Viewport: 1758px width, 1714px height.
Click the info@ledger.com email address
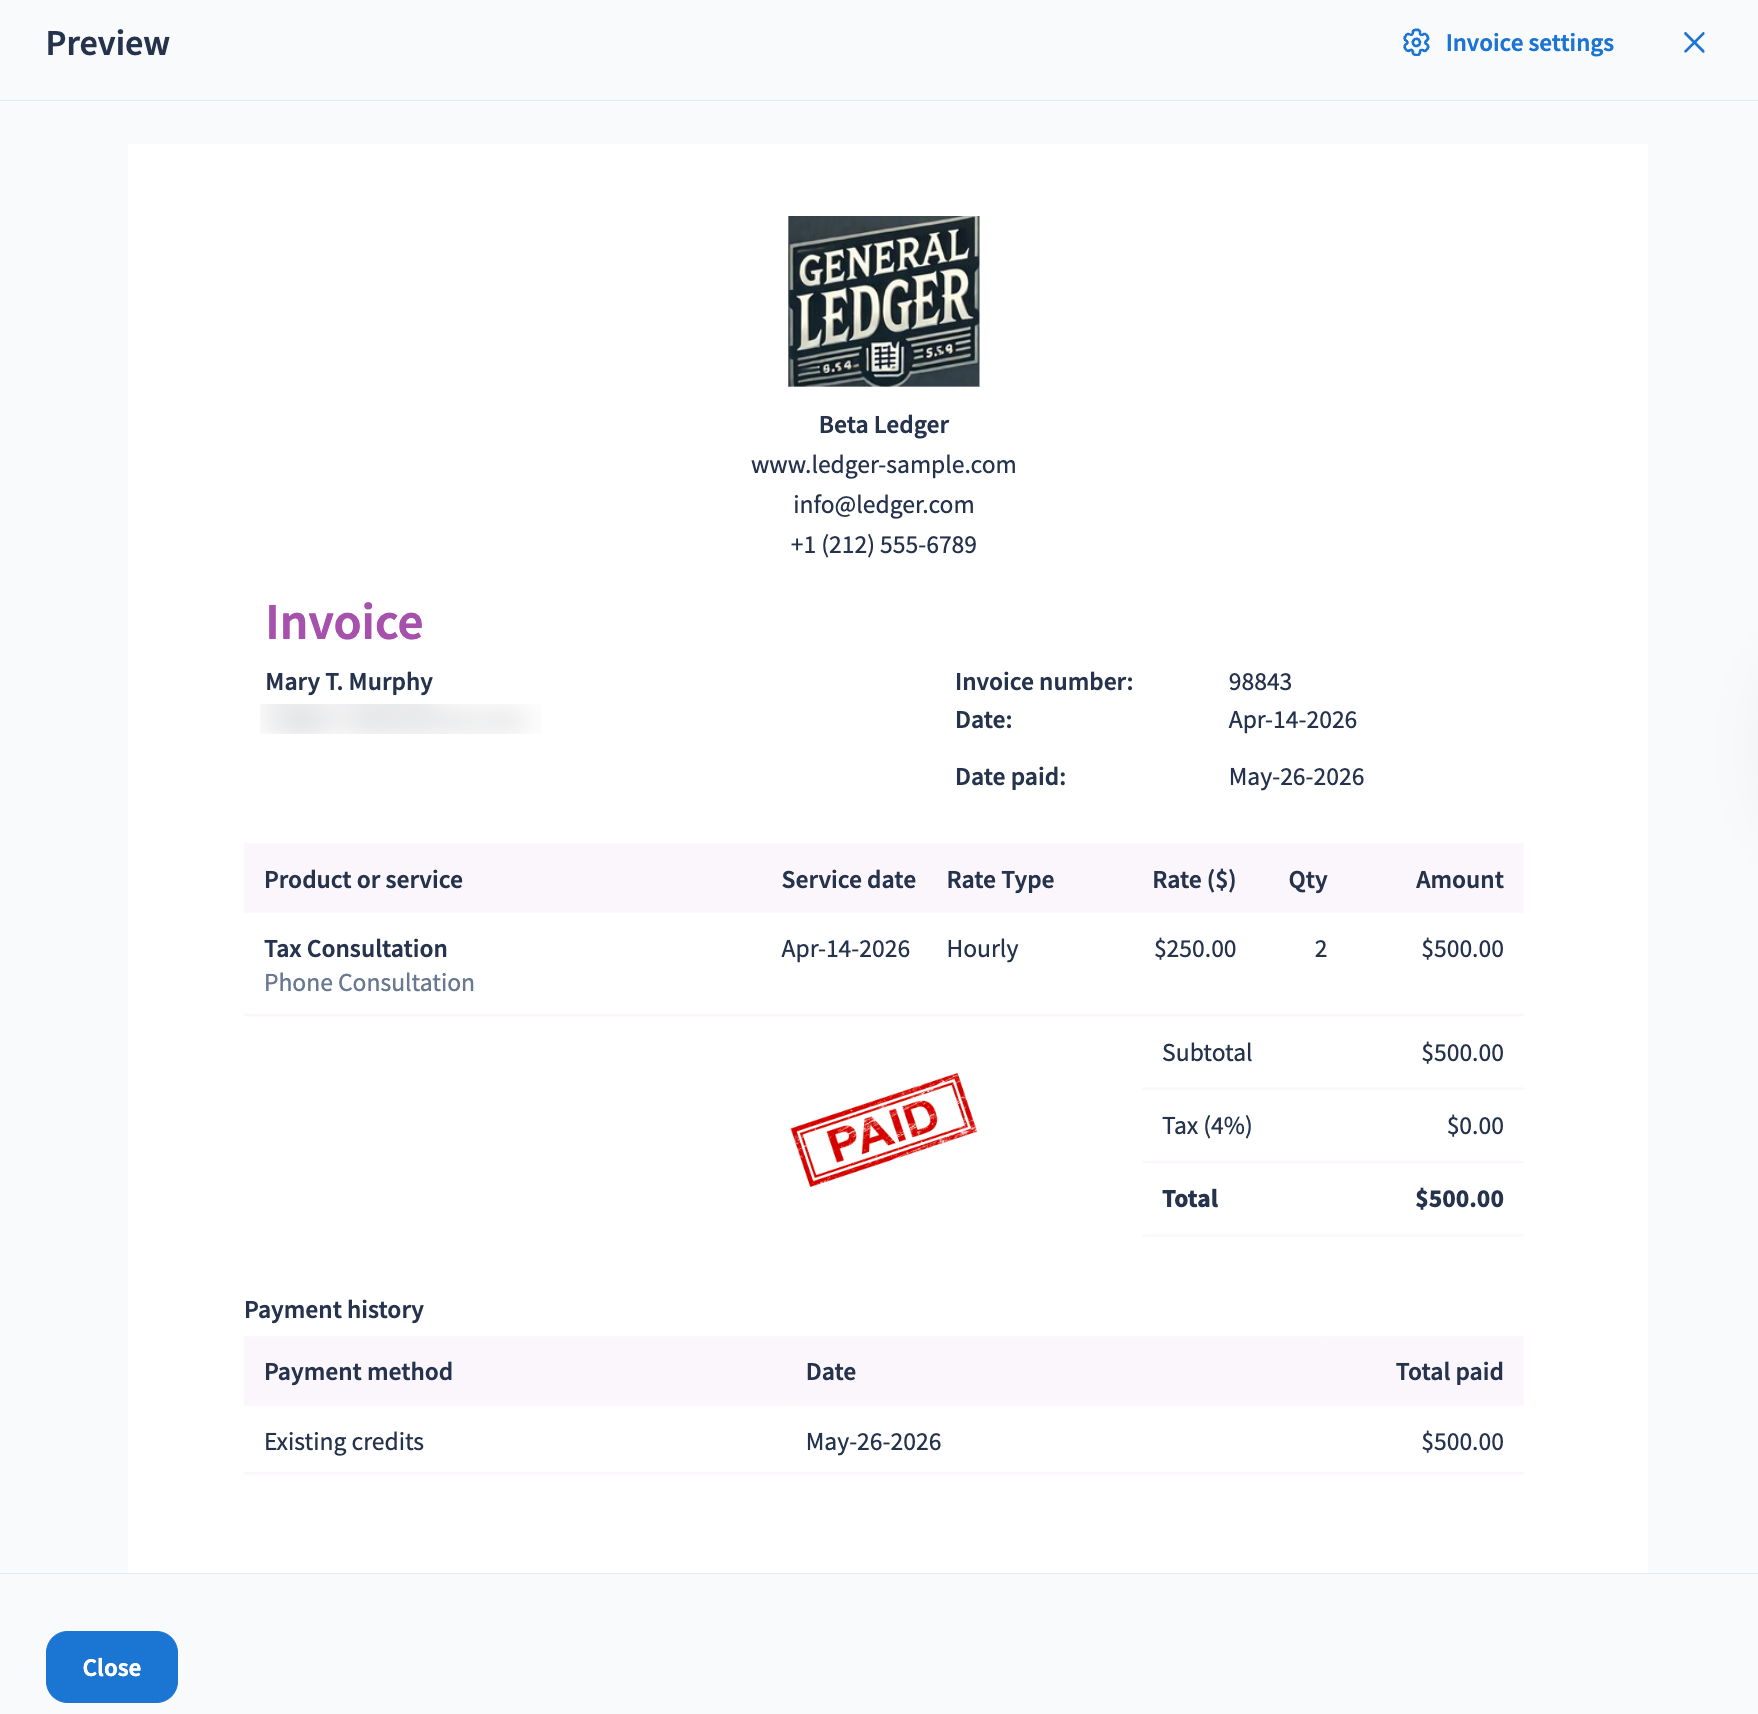pos(884,505)
